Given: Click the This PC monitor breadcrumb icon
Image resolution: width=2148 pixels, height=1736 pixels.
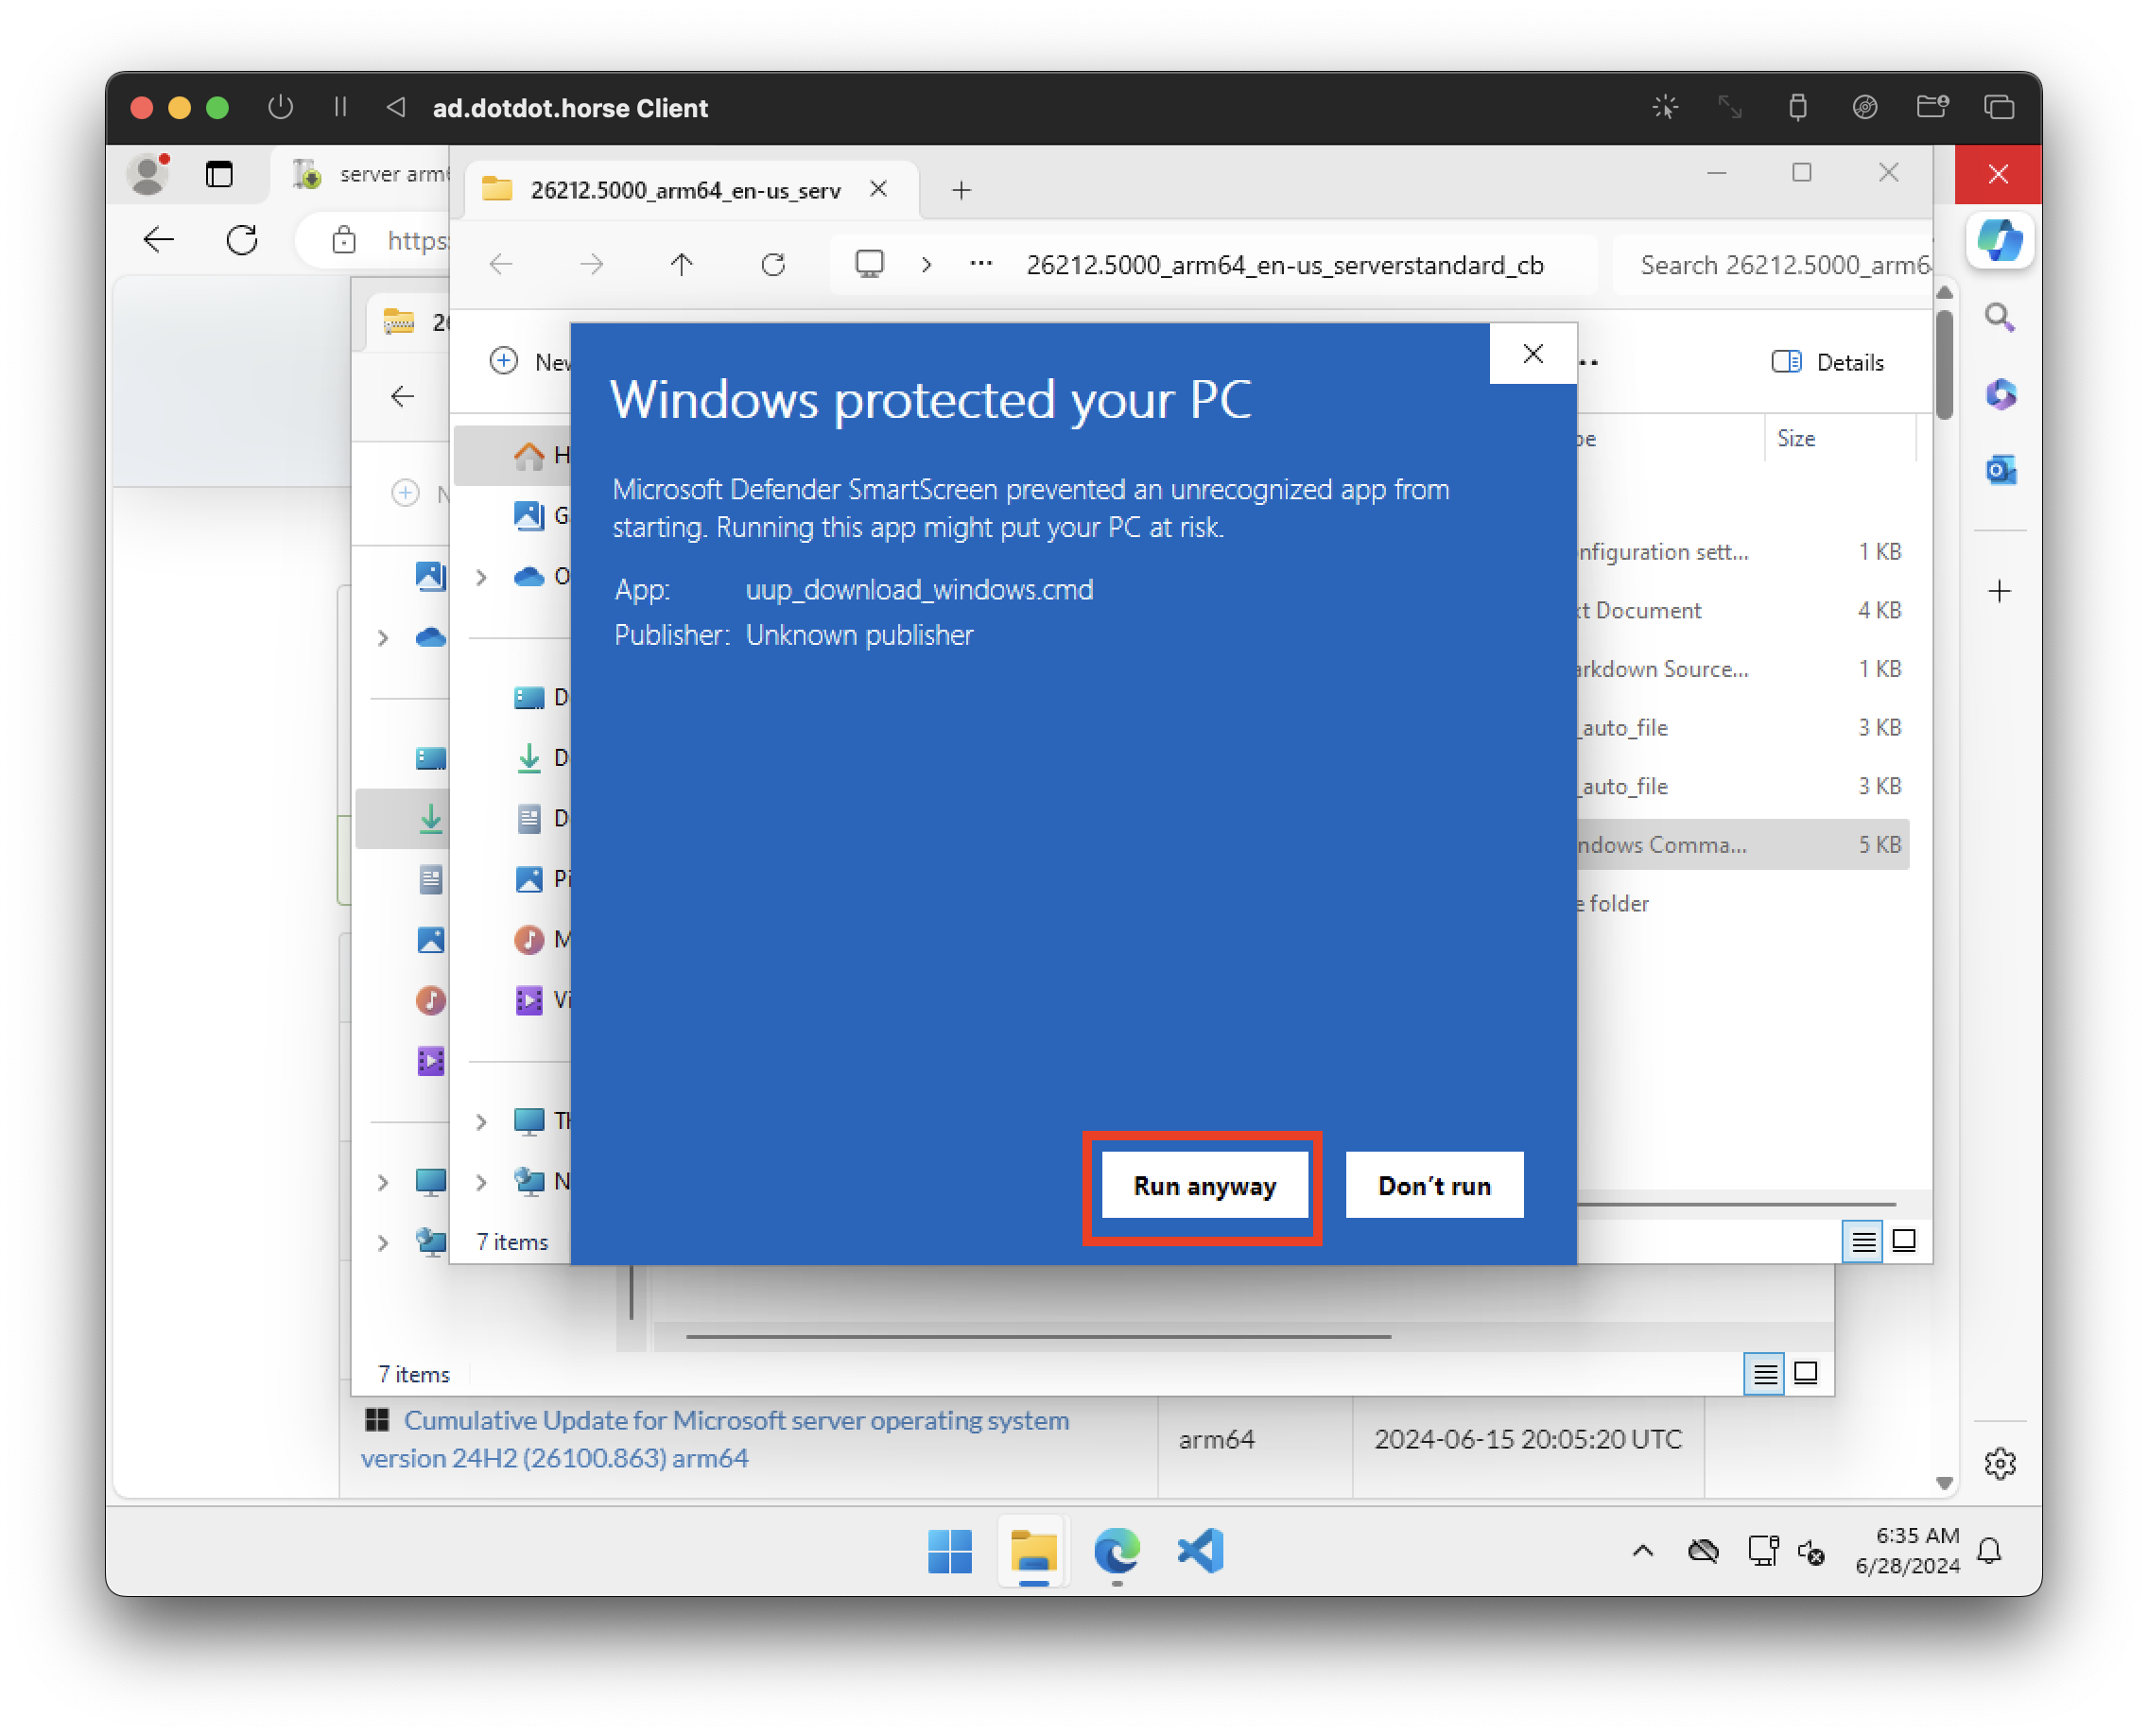Looking at the screenshot, I should (x=869, y=264).
